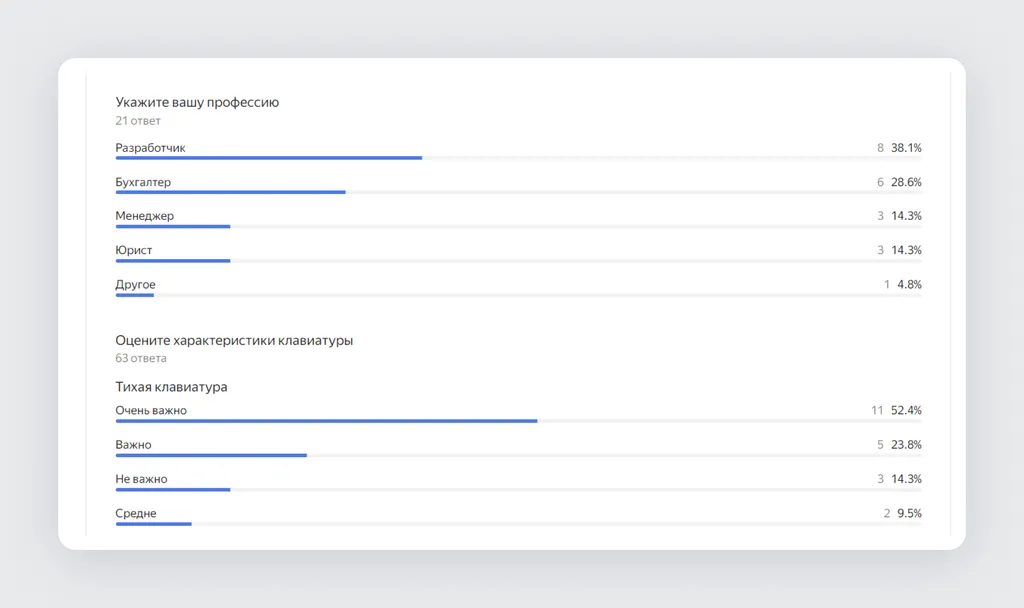Click the 'Очень важно' answer label
The width and height of the screenshot is (1024, 608).
pos(151,411)
